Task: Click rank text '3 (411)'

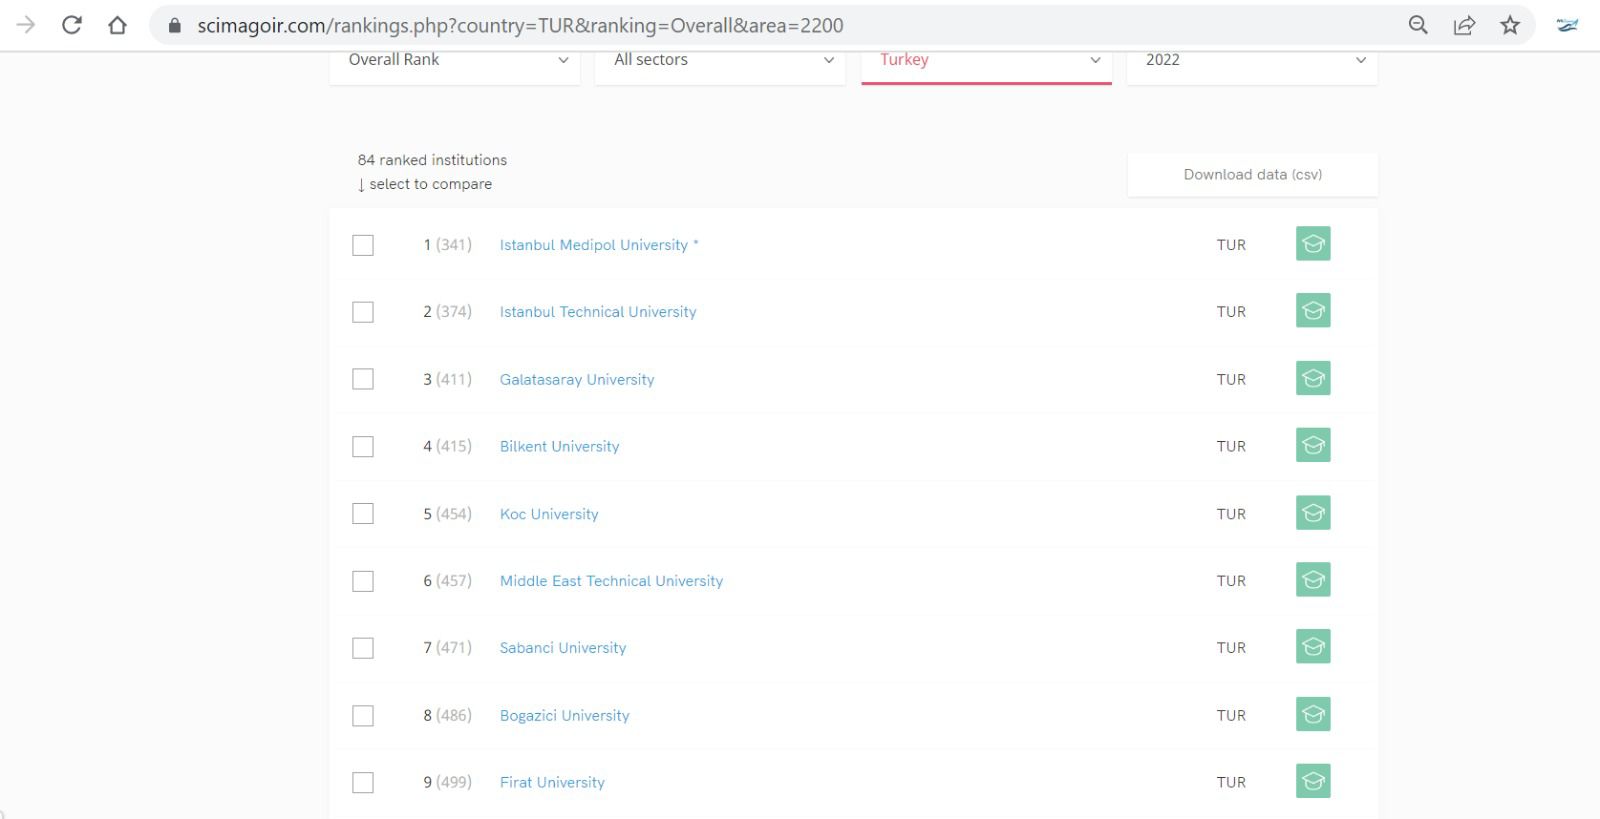Action: coord(447,379)
